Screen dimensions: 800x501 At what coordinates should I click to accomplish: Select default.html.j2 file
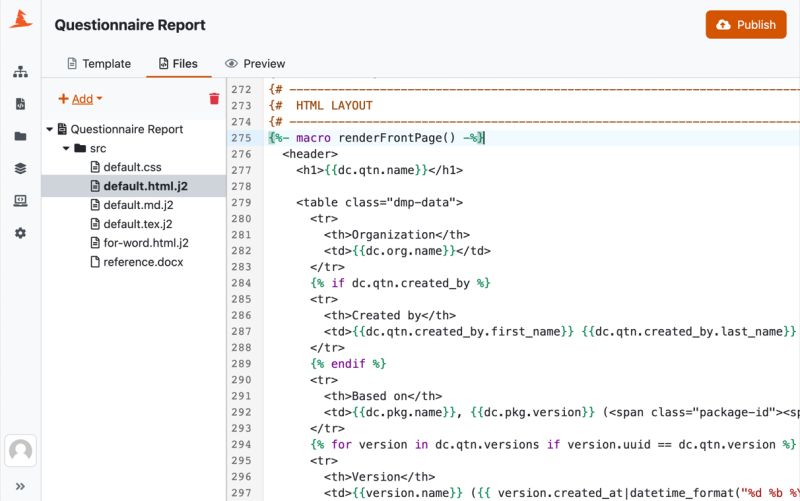point(139,186)
